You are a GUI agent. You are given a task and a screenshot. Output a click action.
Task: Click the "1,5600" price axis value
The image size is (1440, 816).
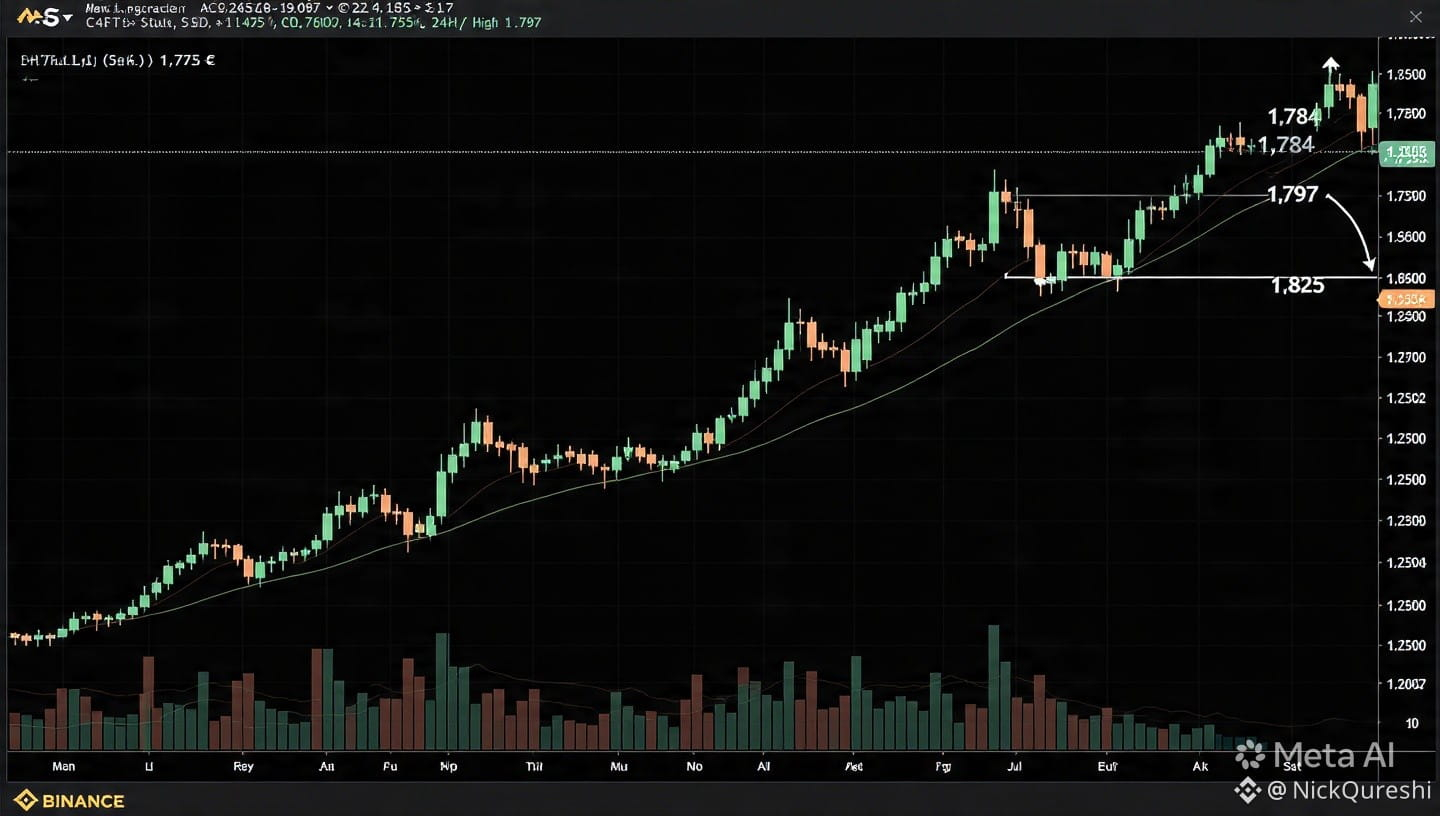1406,237
